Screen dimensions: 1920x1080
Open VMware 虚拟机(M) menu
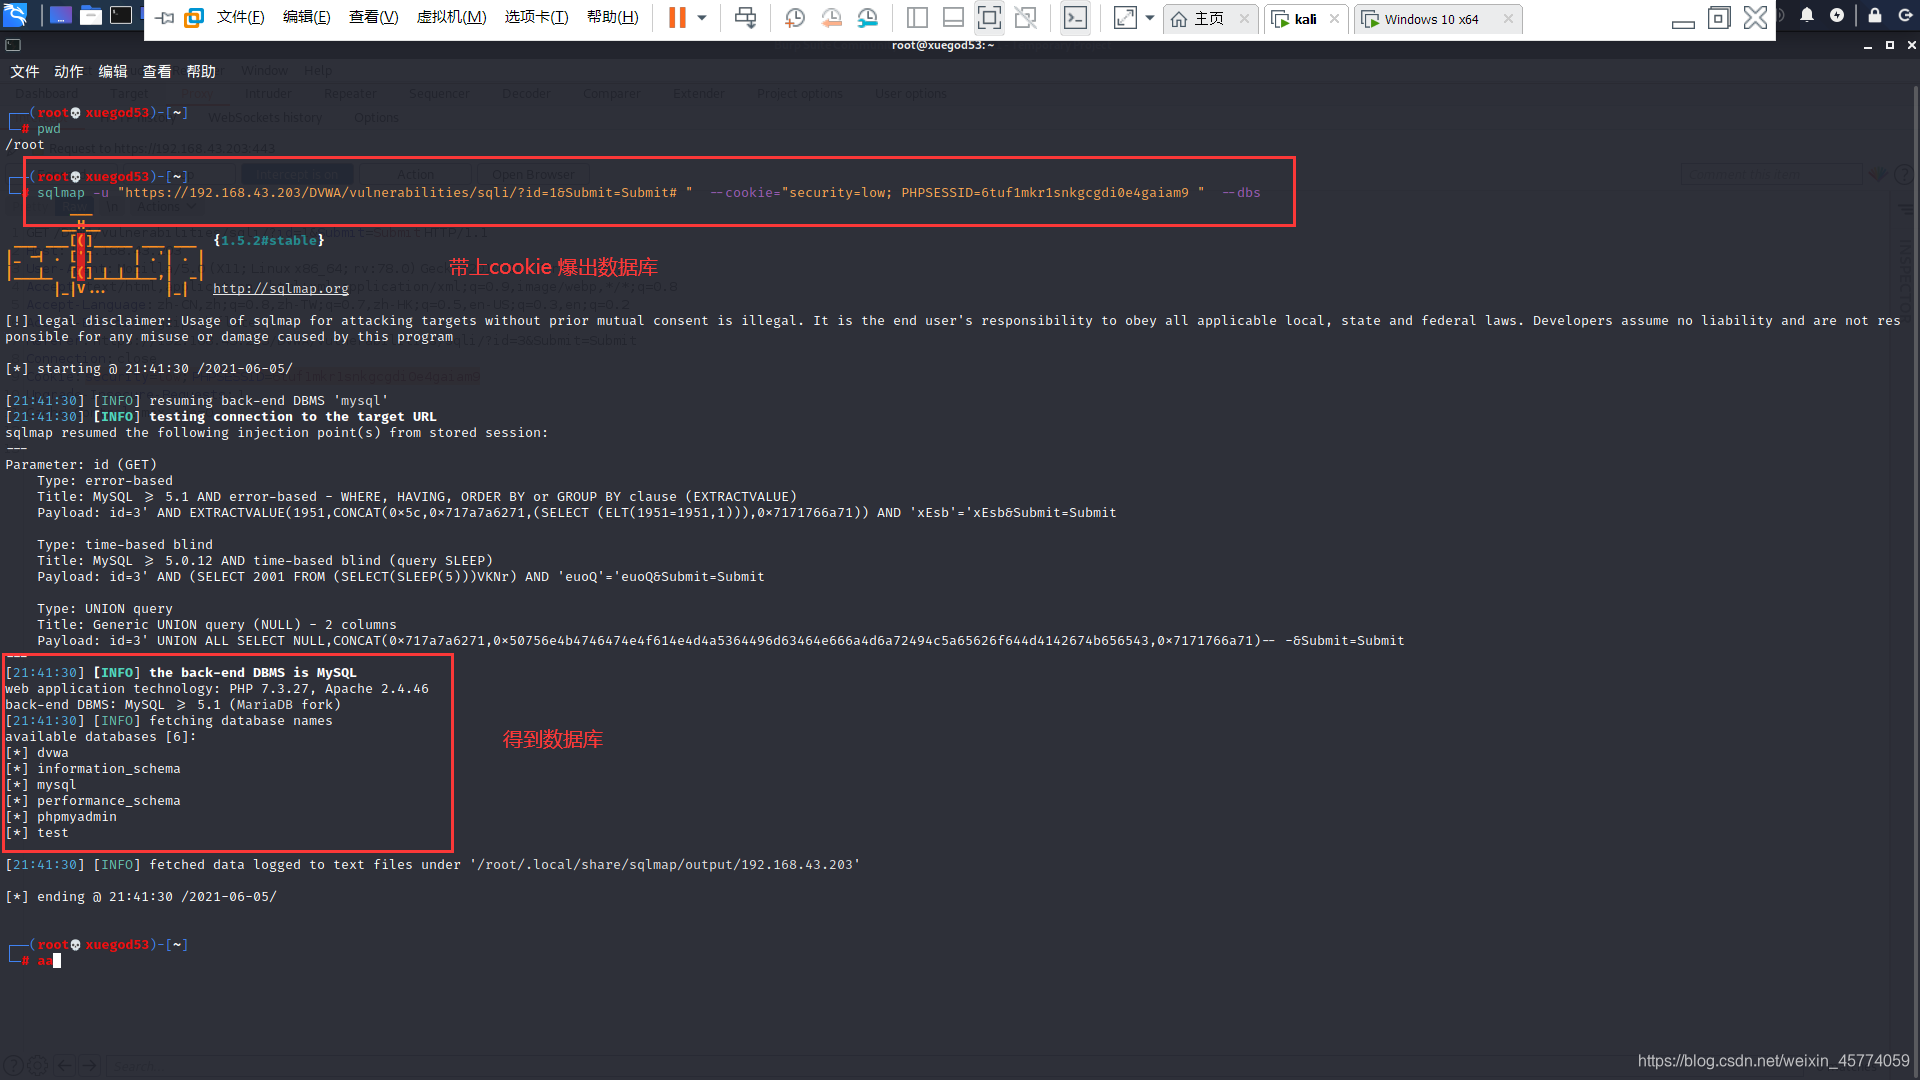451,18
